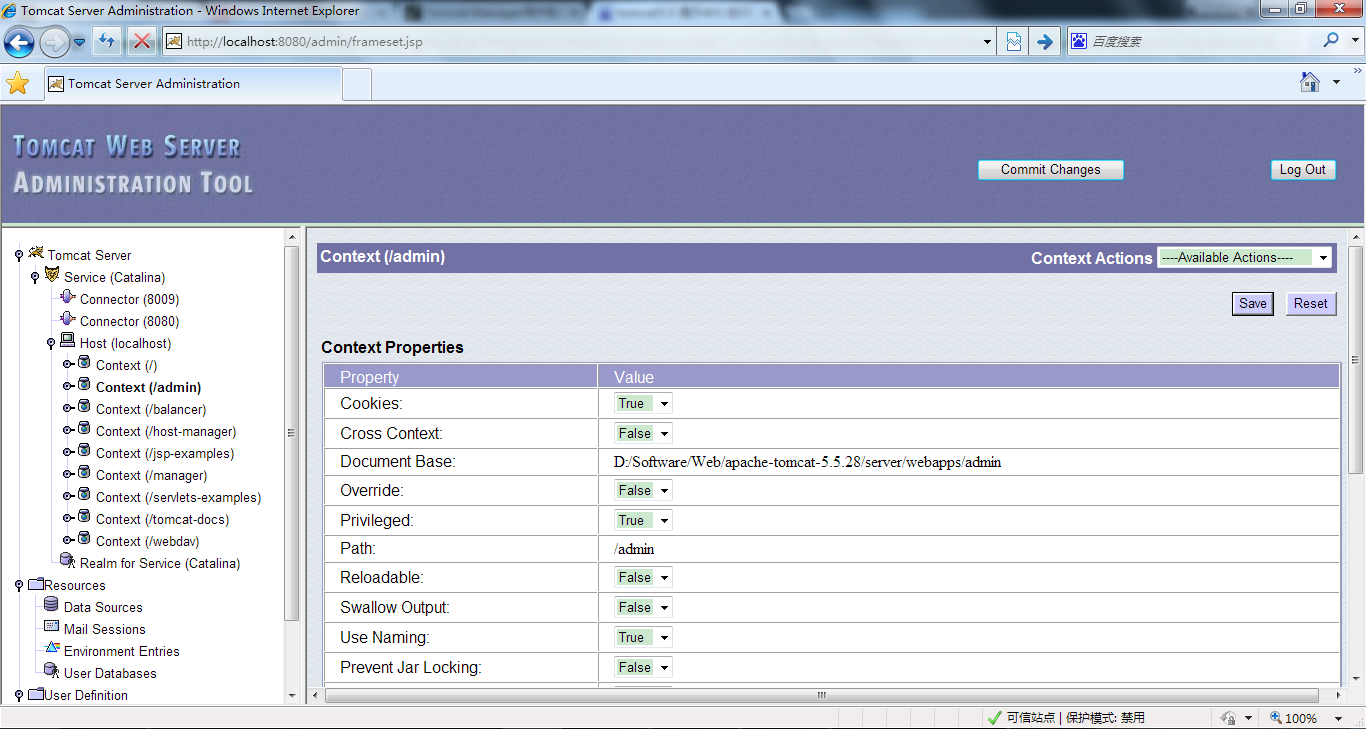Click the Context (/jsp-examples) node icon
This screenshot has width=1366, height=729.
tap(84, 451)
